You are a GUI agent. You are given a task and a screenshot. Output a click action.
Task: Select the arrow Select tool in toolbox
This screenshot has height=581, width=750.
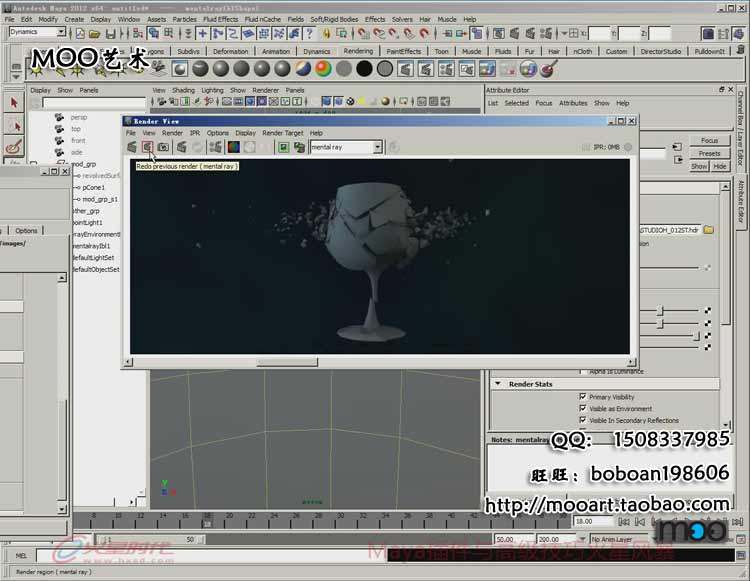point(14,103)
